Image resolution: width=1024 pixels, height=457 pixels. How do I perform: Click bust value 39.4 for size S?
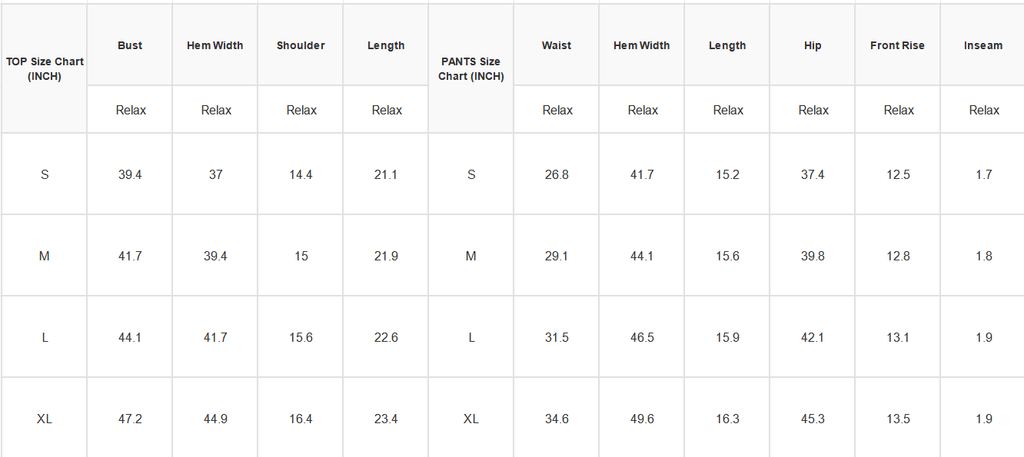pyautogui.click(x=130, y=174)
